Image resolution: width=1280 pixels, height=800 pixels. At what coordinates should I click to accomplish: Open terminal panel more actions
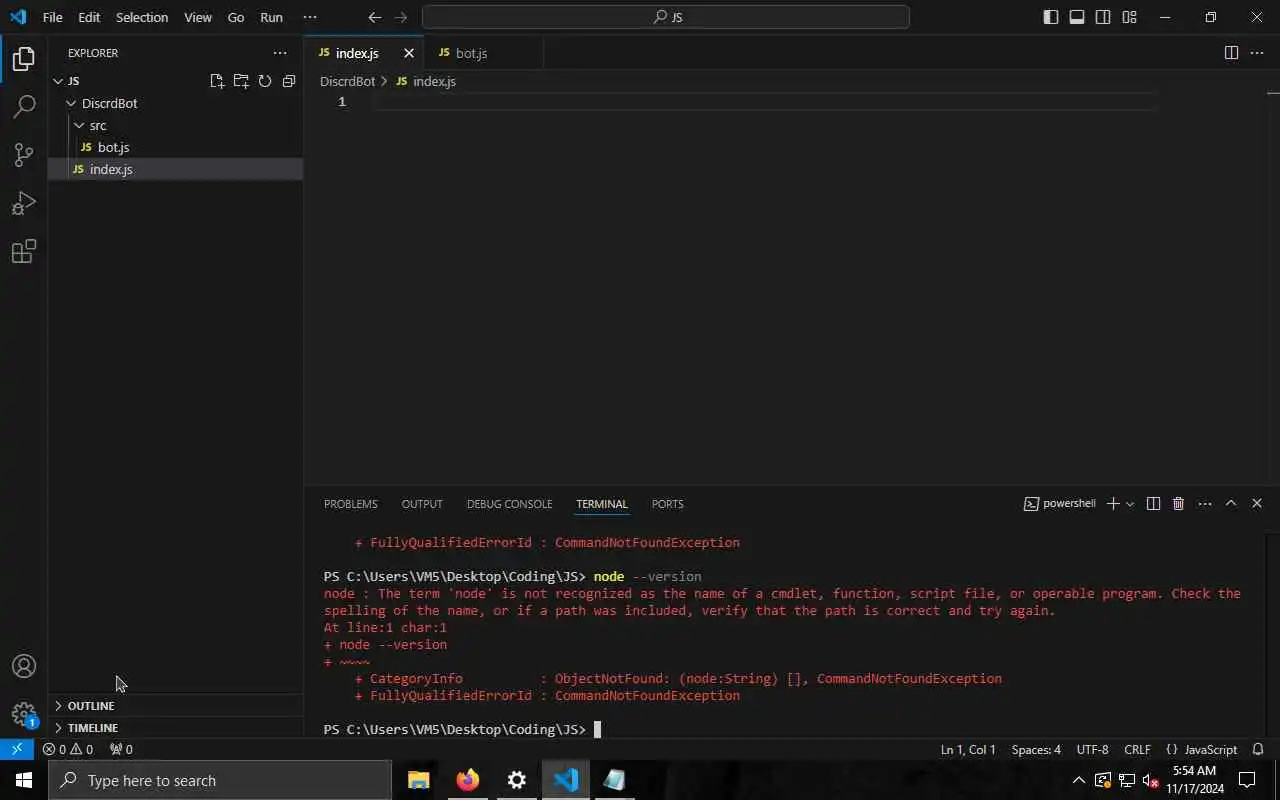[x=1205, y=504]
